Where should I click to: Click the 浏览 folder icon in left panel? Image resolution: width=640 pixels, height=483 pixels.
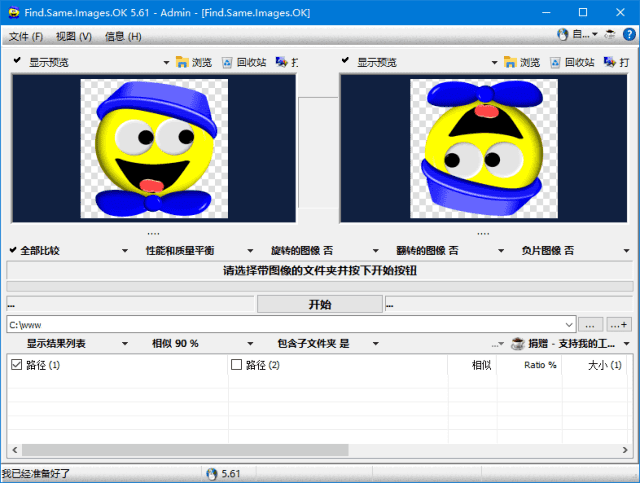tap(182, 62)
